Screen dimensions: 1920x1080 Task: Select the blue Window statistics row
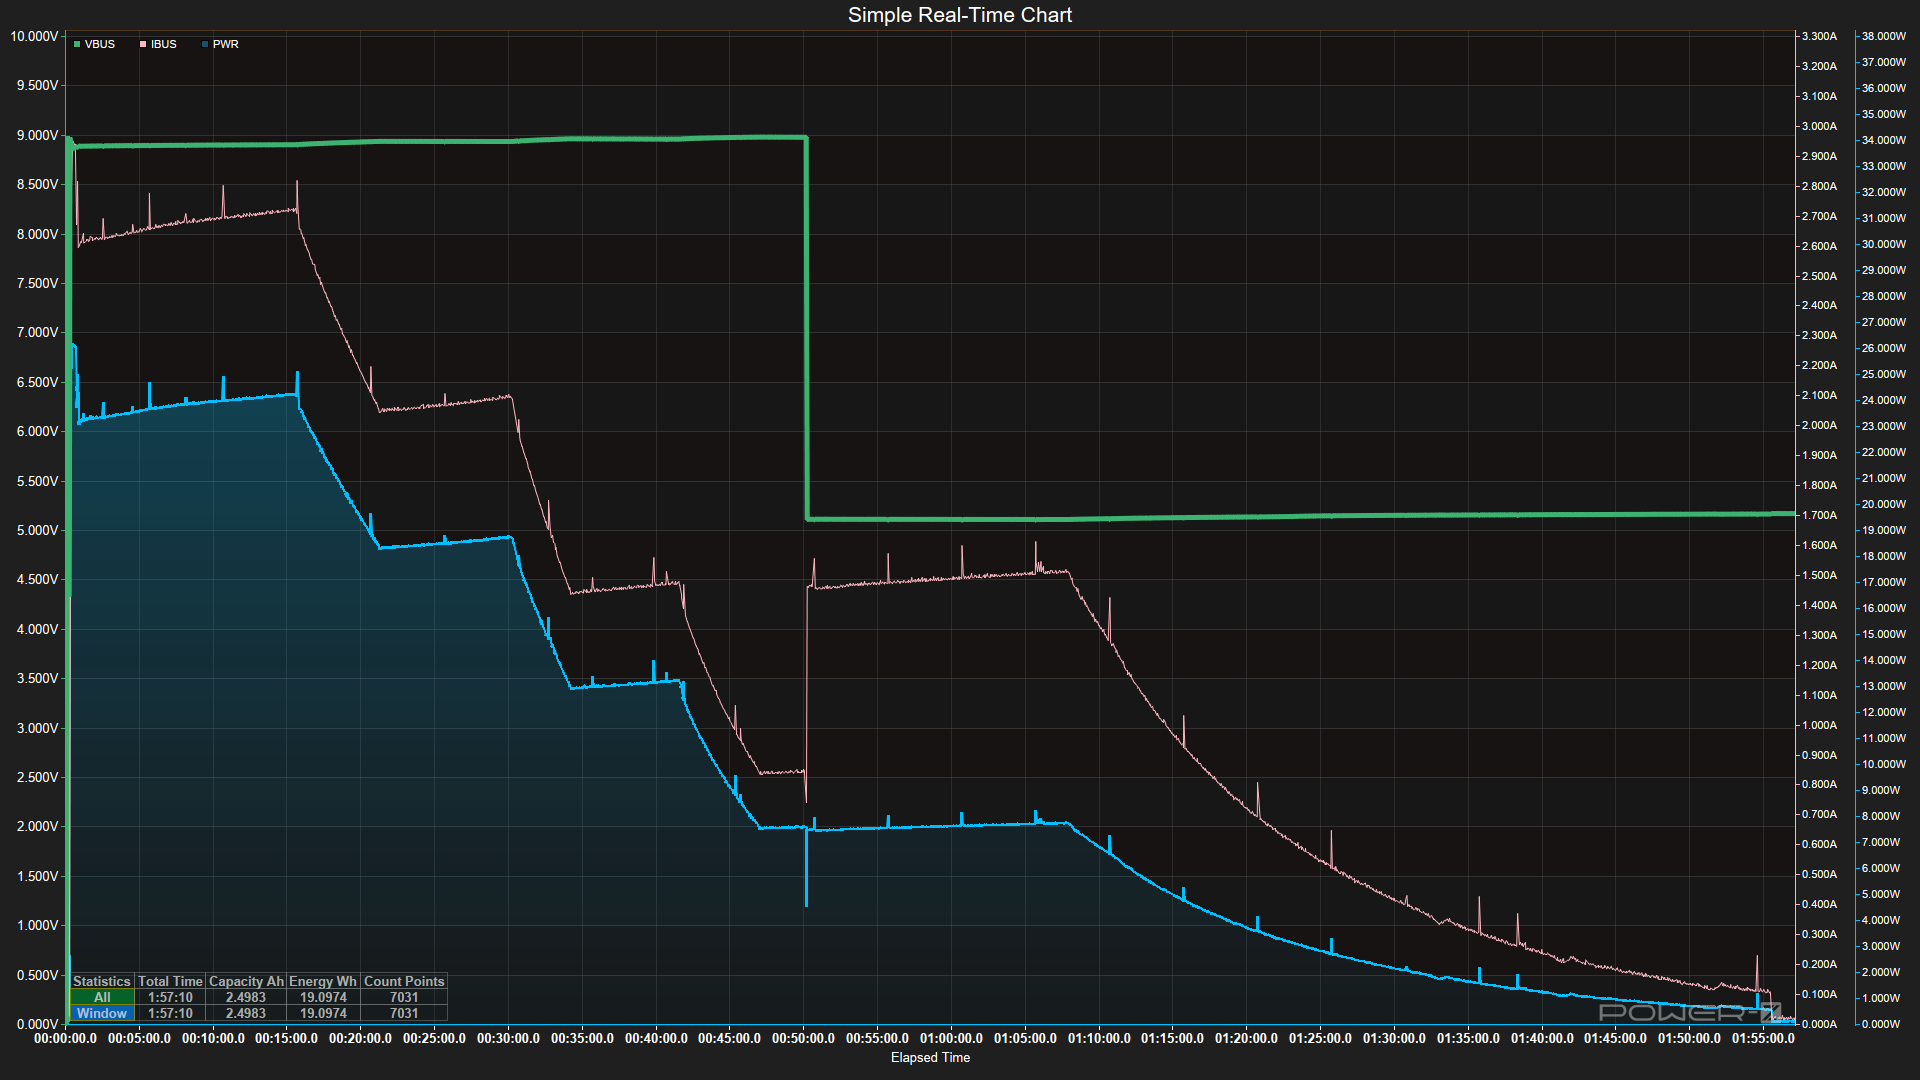102,1013
